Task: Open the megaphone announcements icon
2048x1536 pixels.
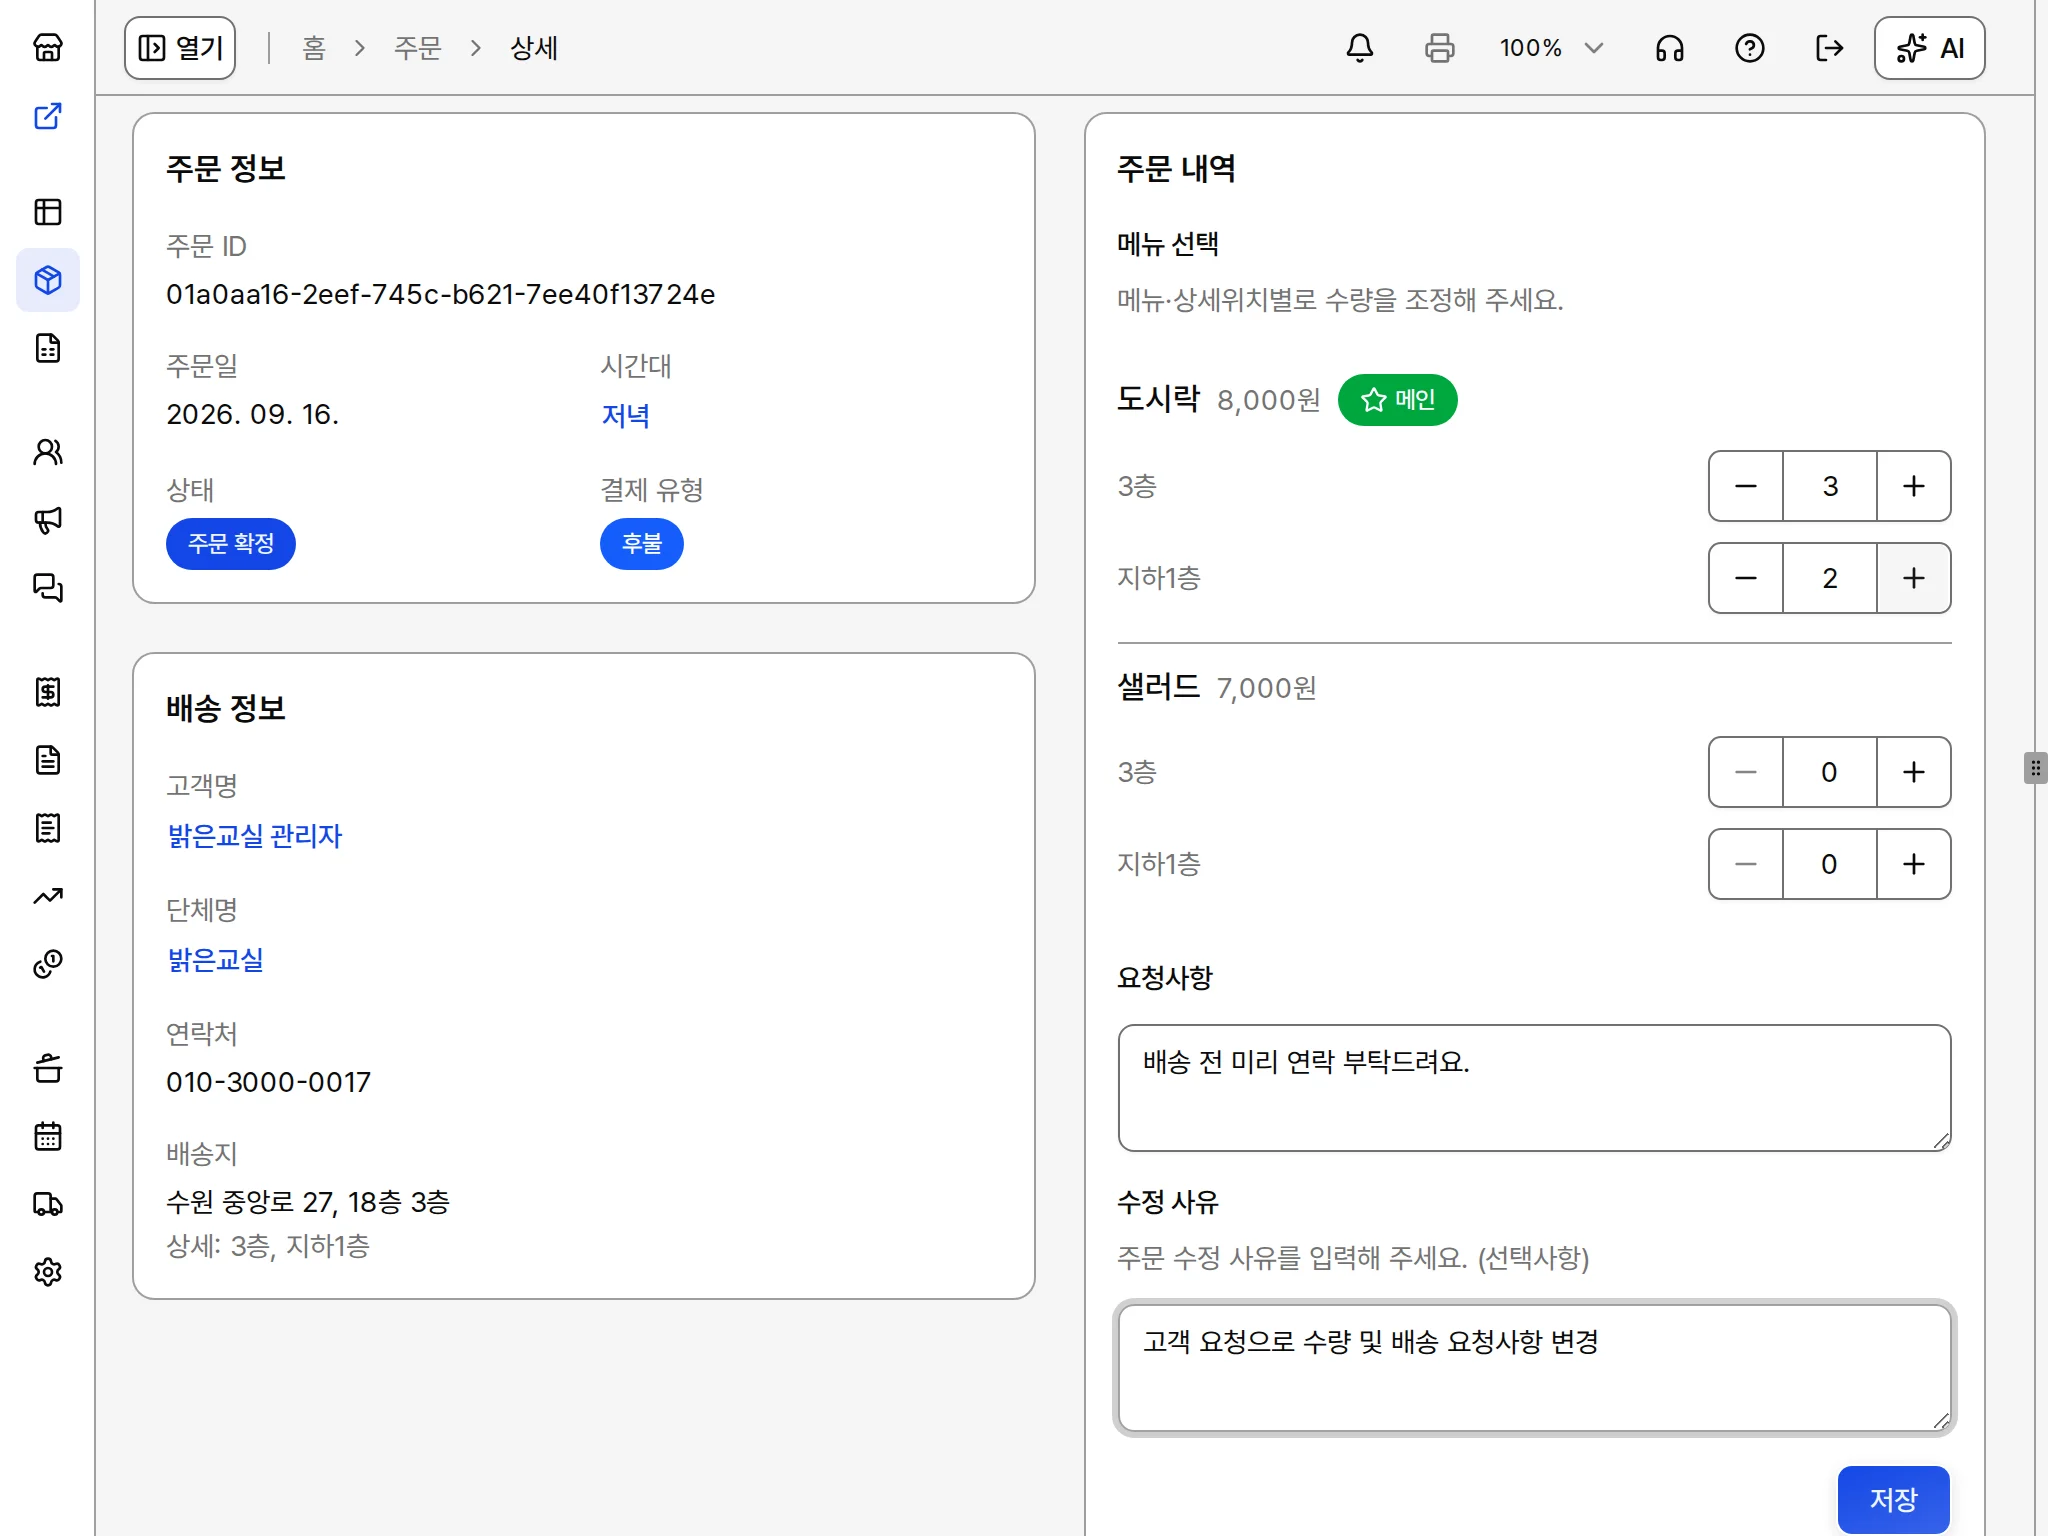Action: [48, 520]
